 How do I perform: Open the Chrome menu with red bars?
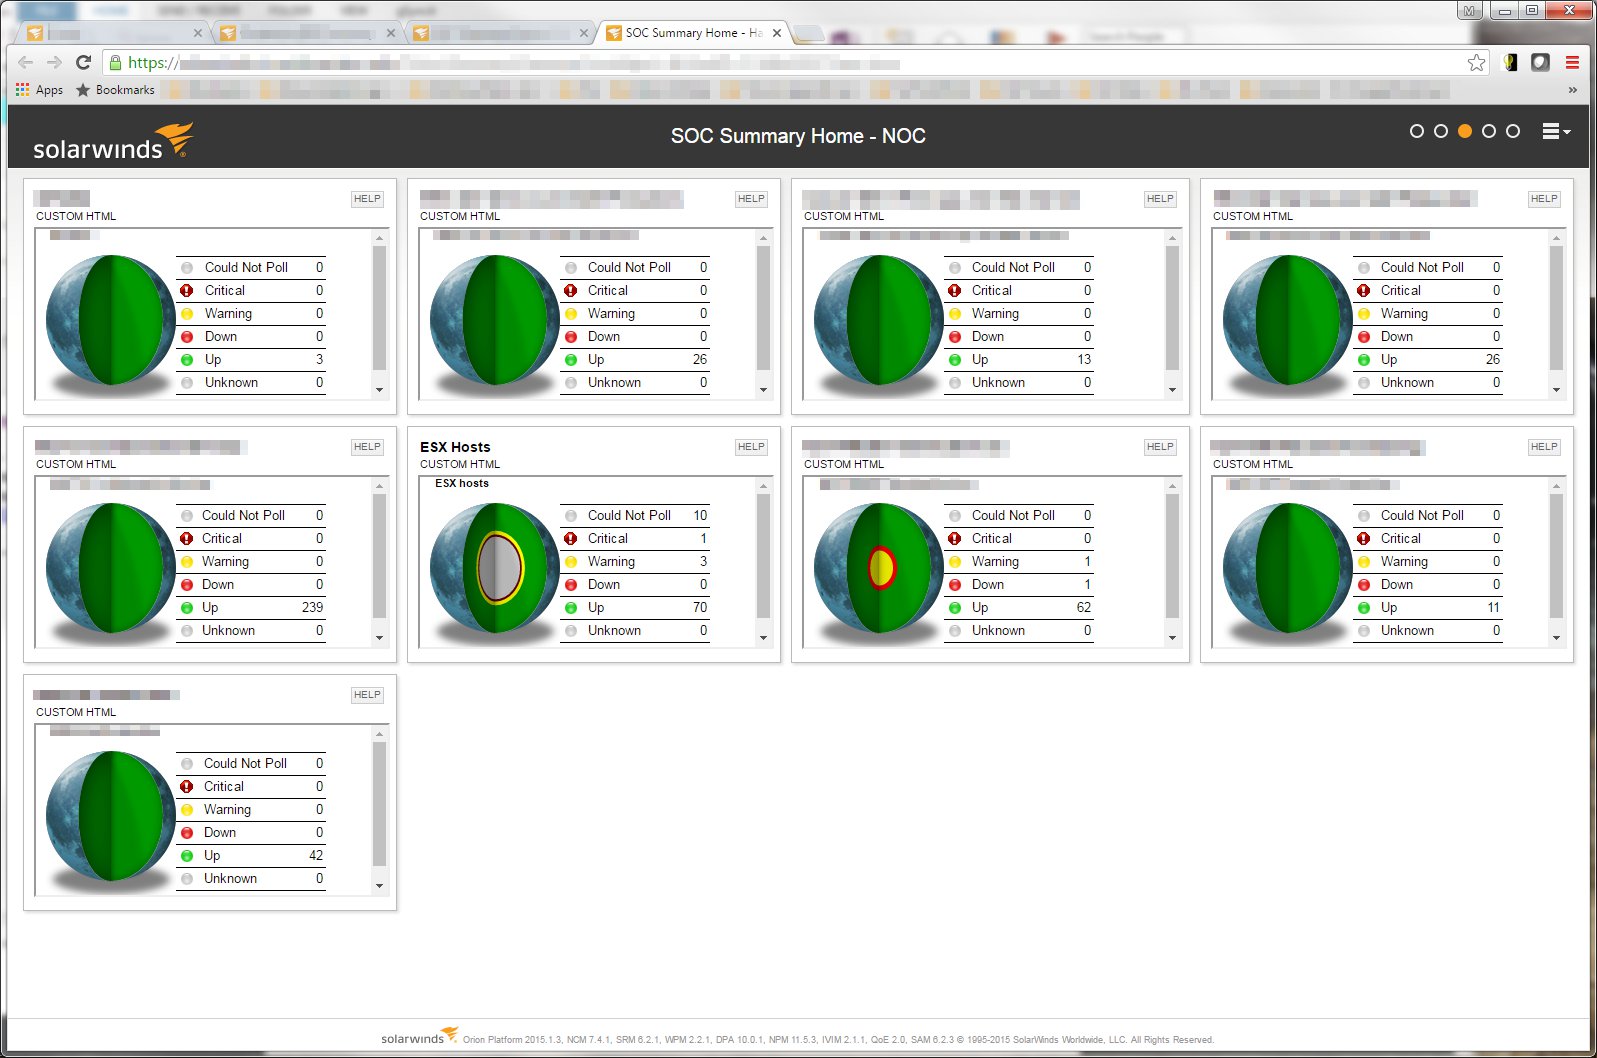point(1572,62)
